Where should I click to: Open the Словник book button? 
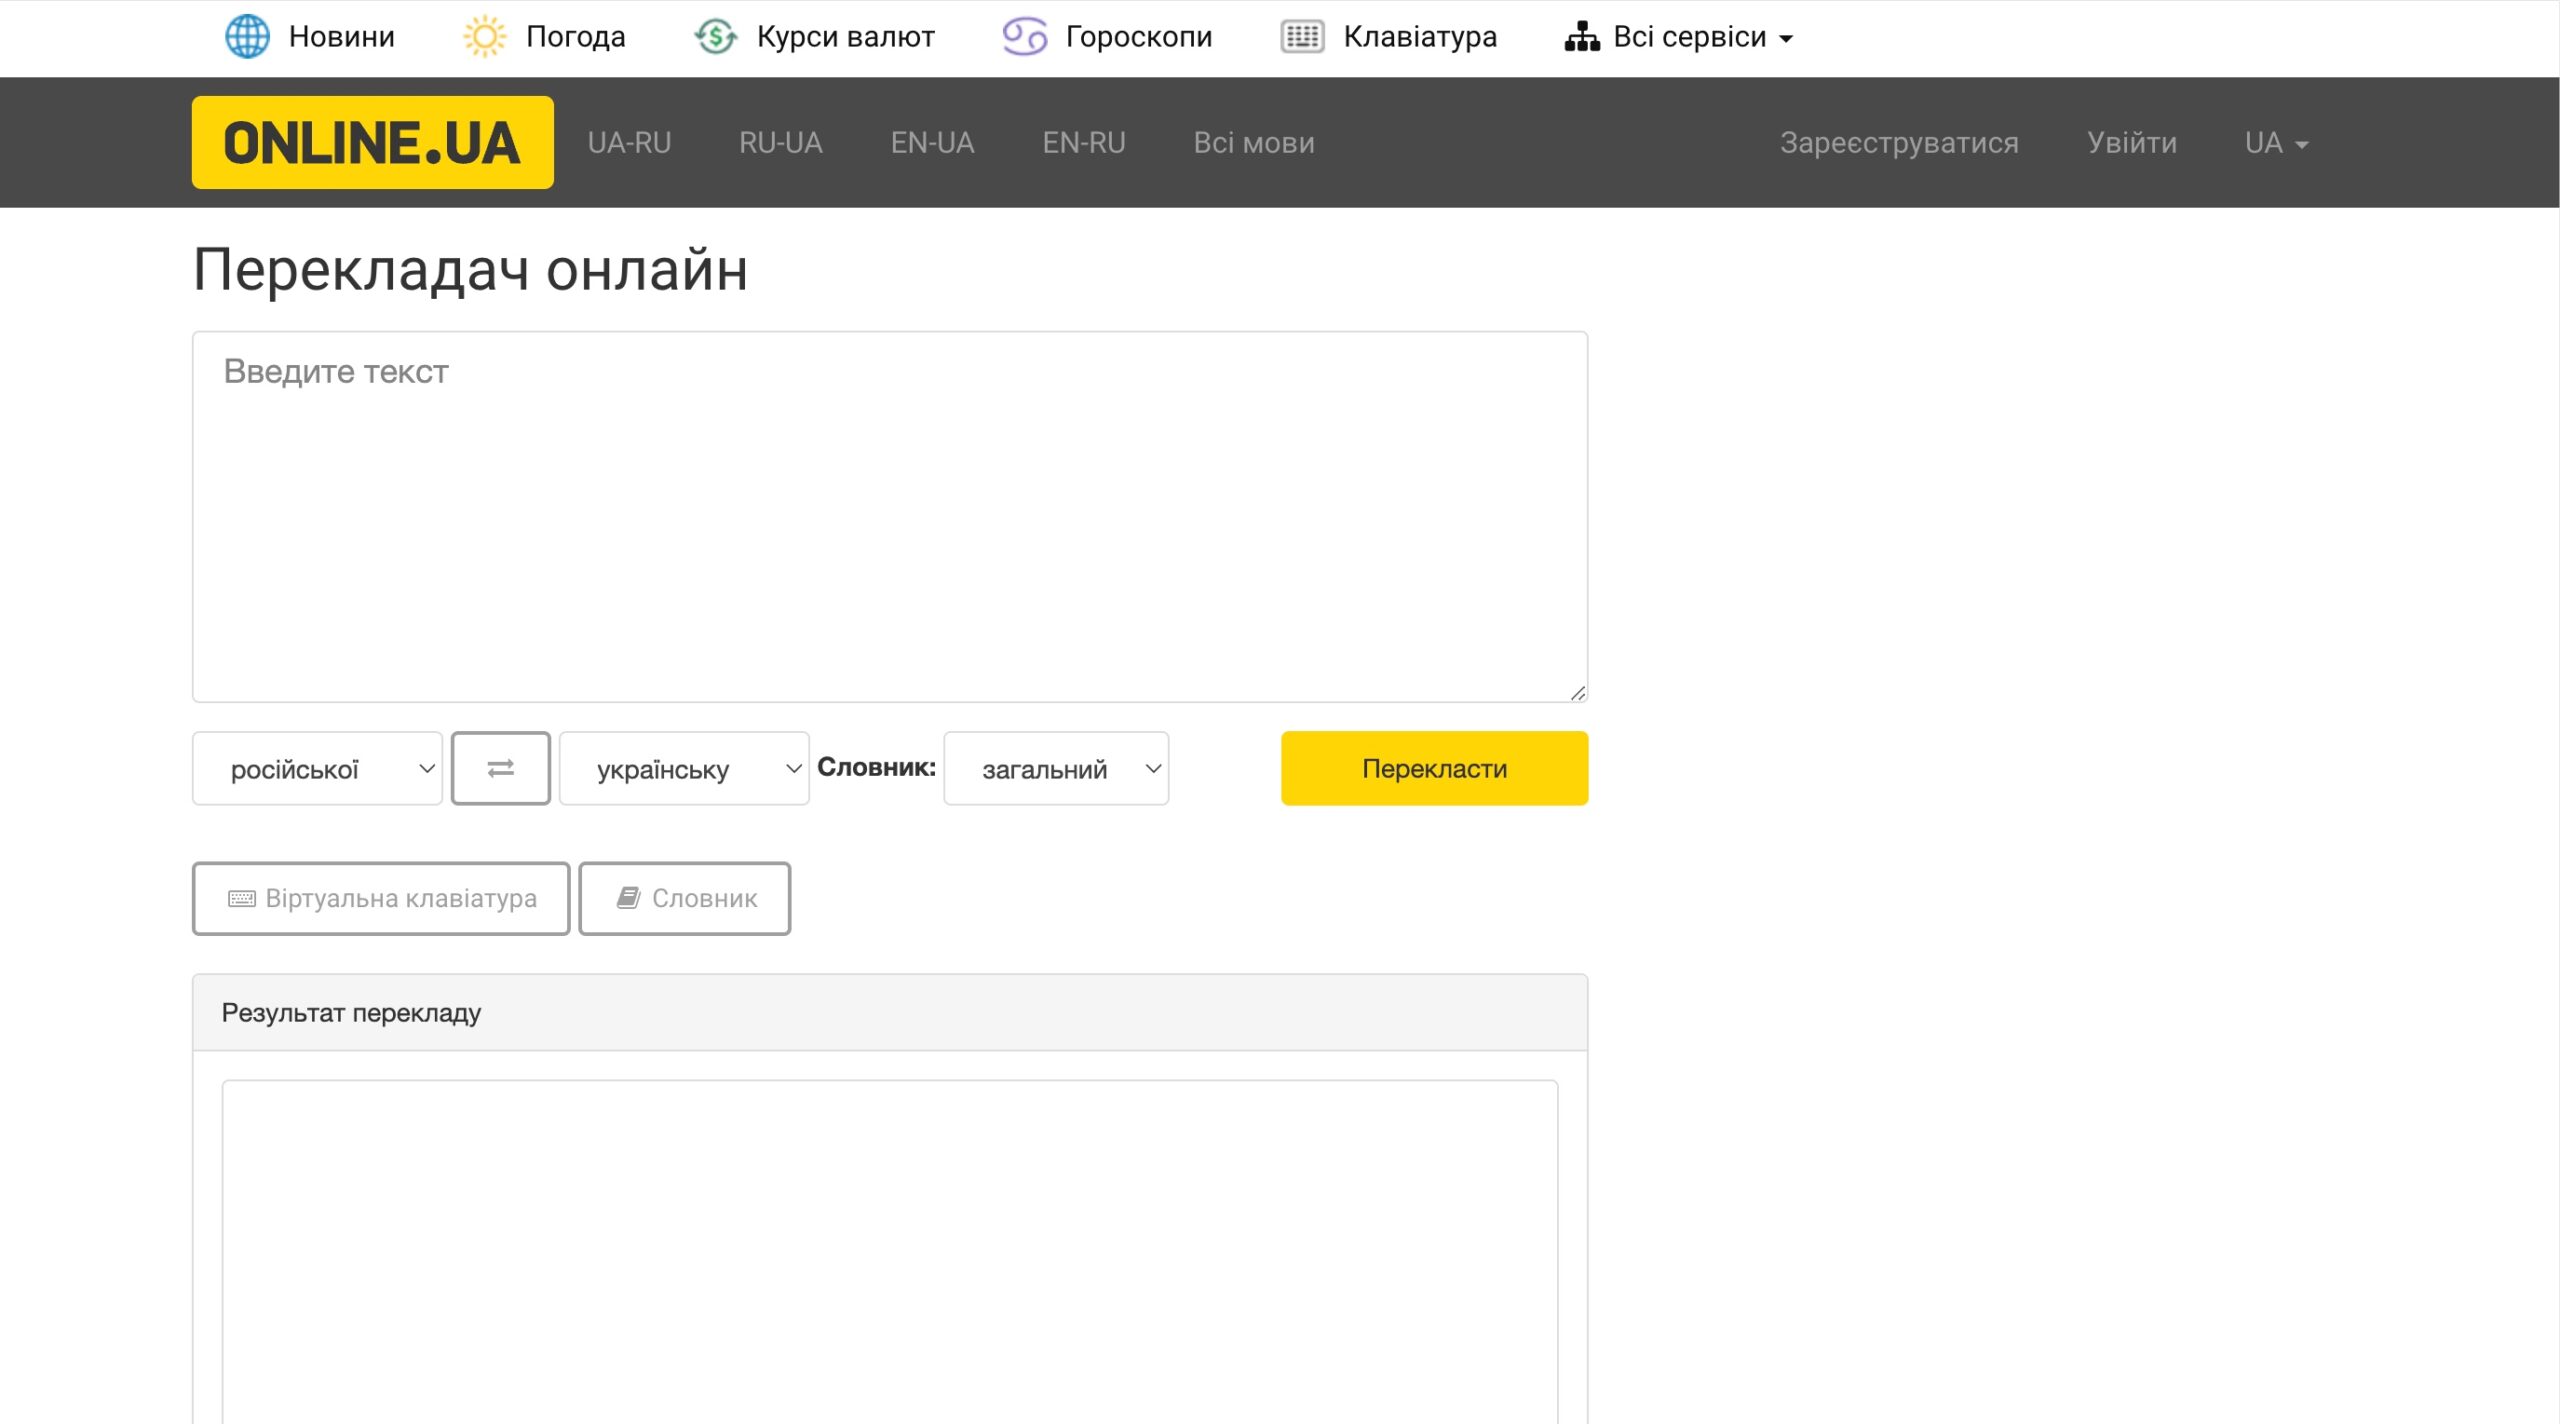click(685, 898)
